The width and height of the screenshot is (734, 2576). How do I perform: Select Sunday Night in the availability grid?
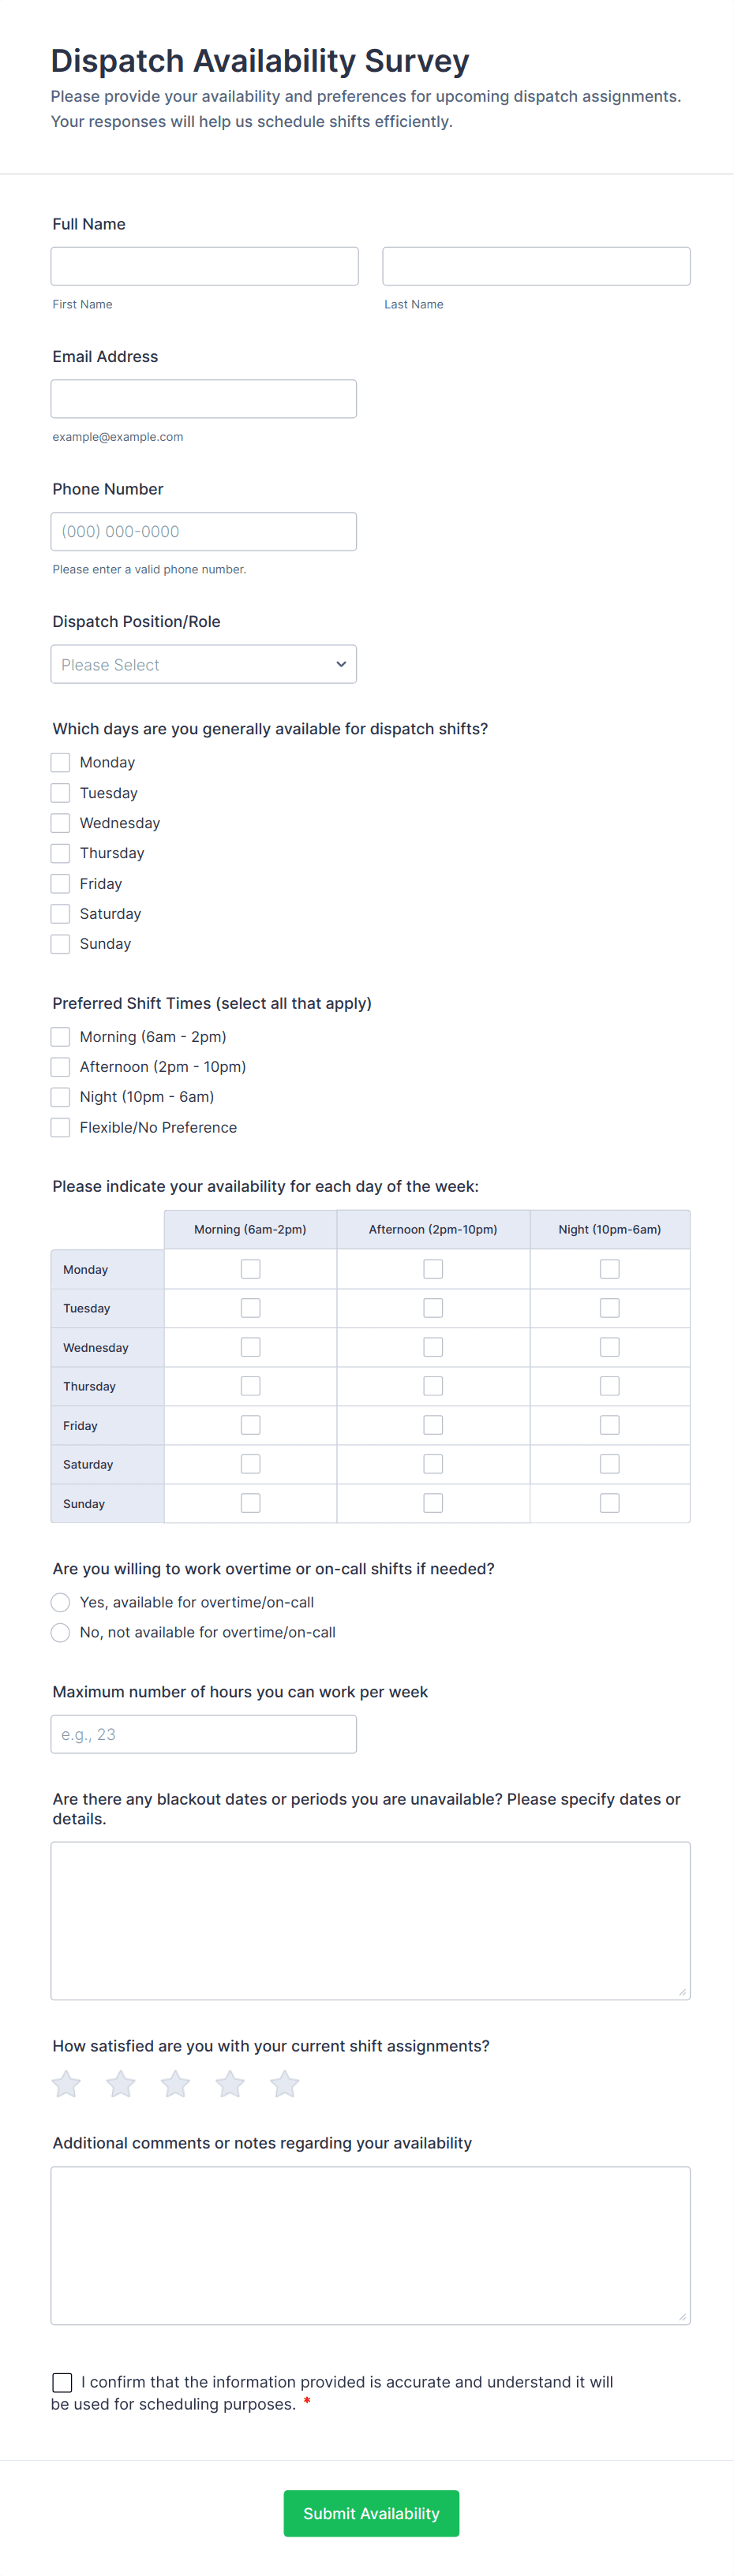tap(609, 1503)
